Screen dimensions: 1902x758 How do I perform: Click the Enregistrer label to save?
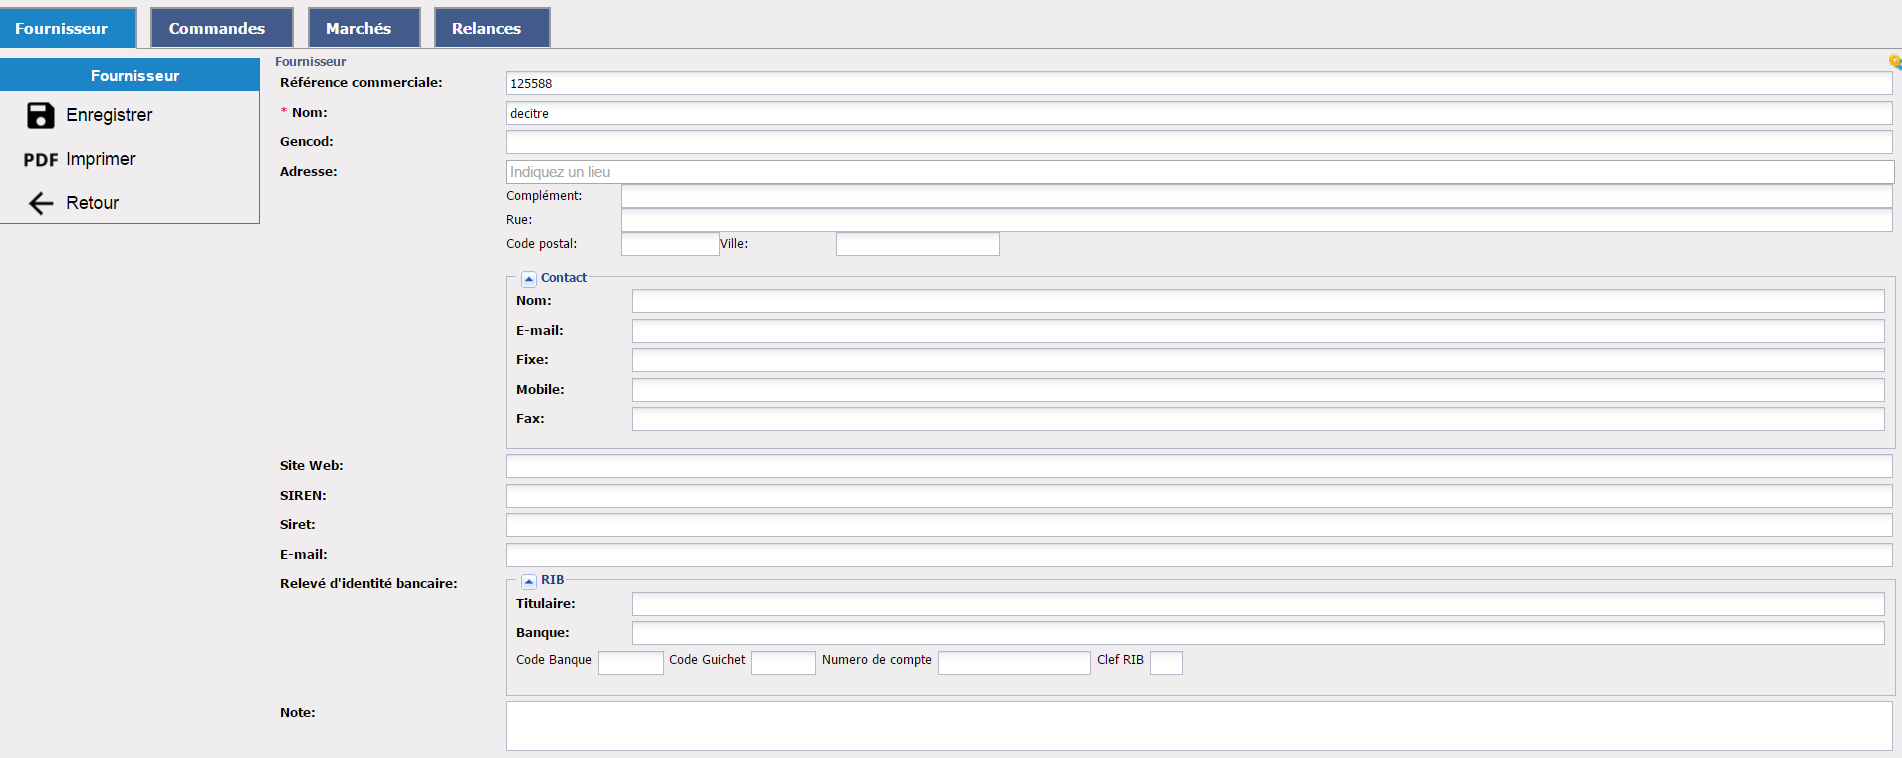pyautogui.click(x=109, y=115)
